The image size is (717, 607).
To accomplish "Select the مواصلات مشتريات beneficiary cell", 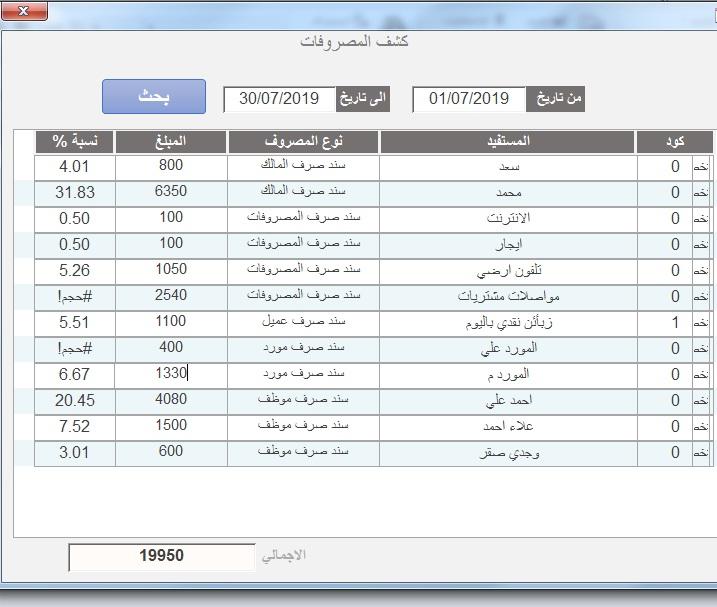I will tap(508, 296).
